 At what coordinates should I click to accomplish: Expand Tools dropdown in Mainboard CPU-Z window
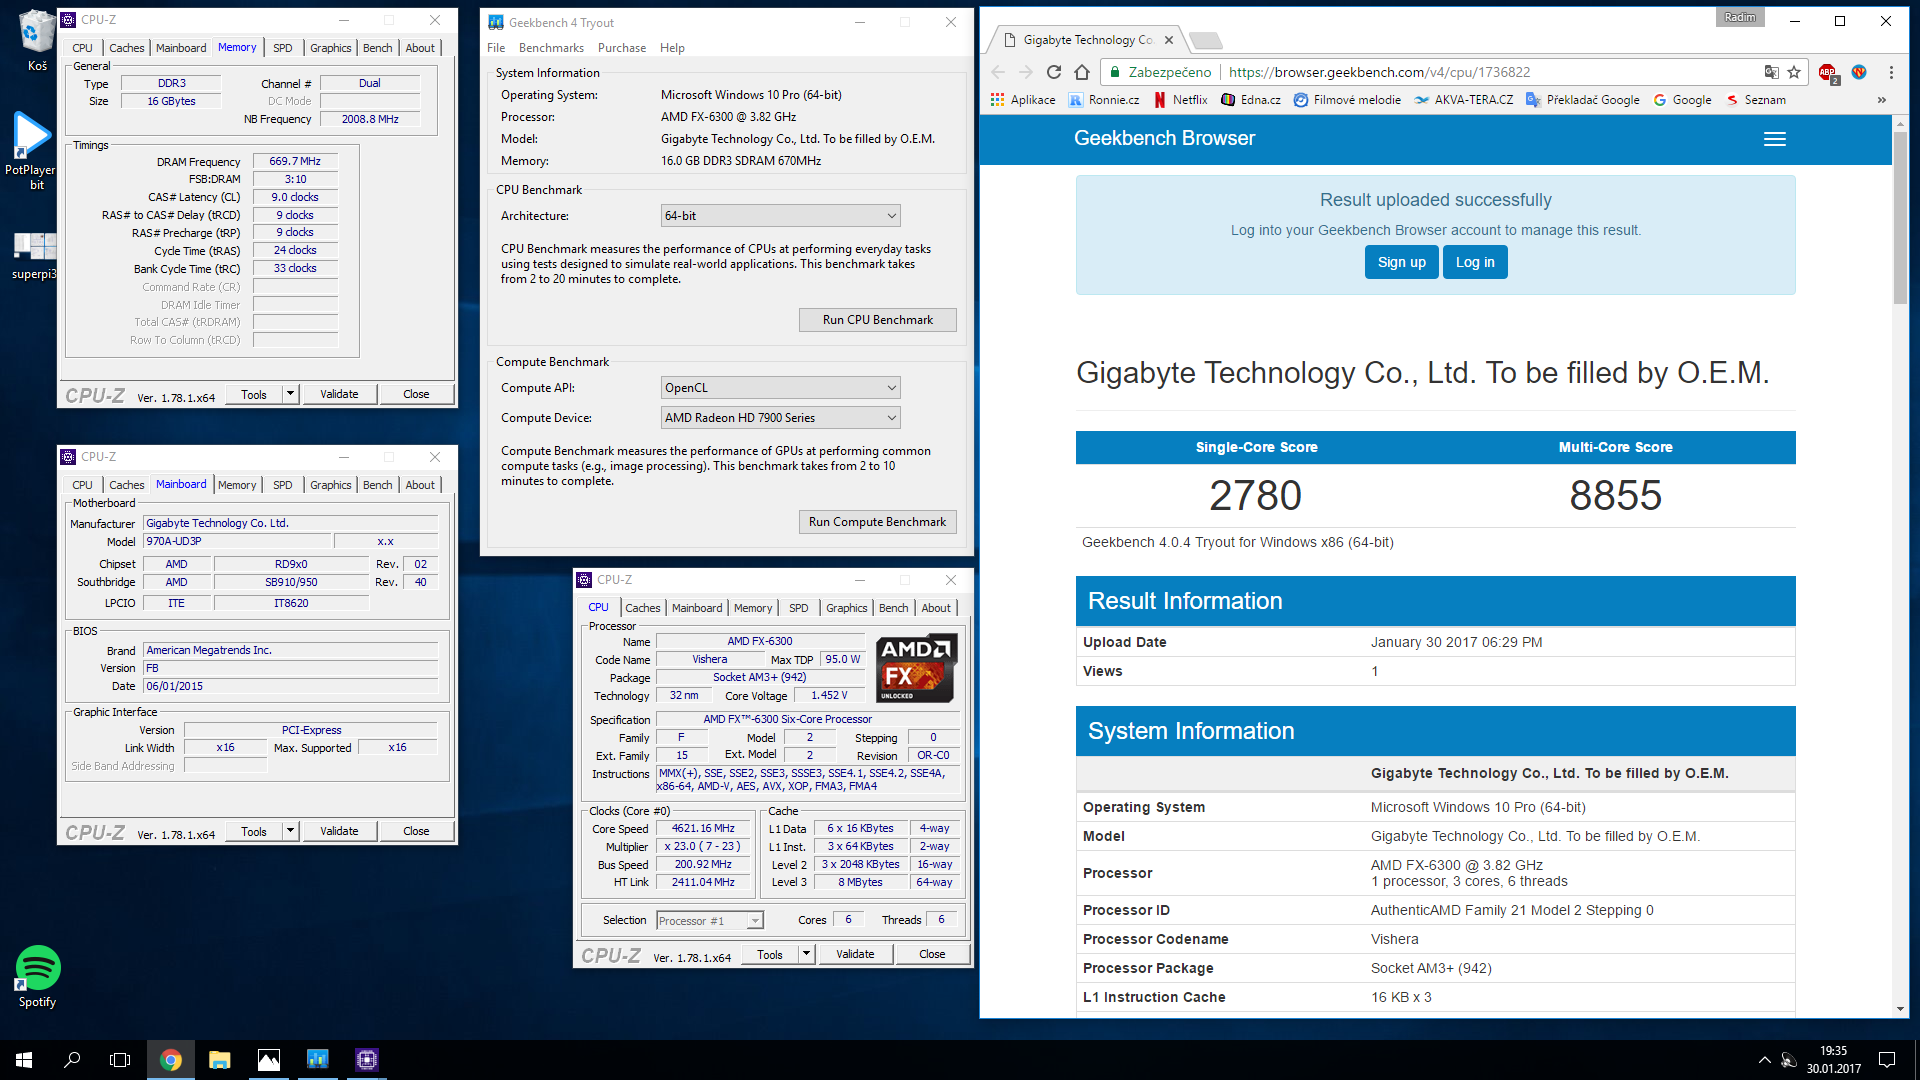(x=290, y=831)
